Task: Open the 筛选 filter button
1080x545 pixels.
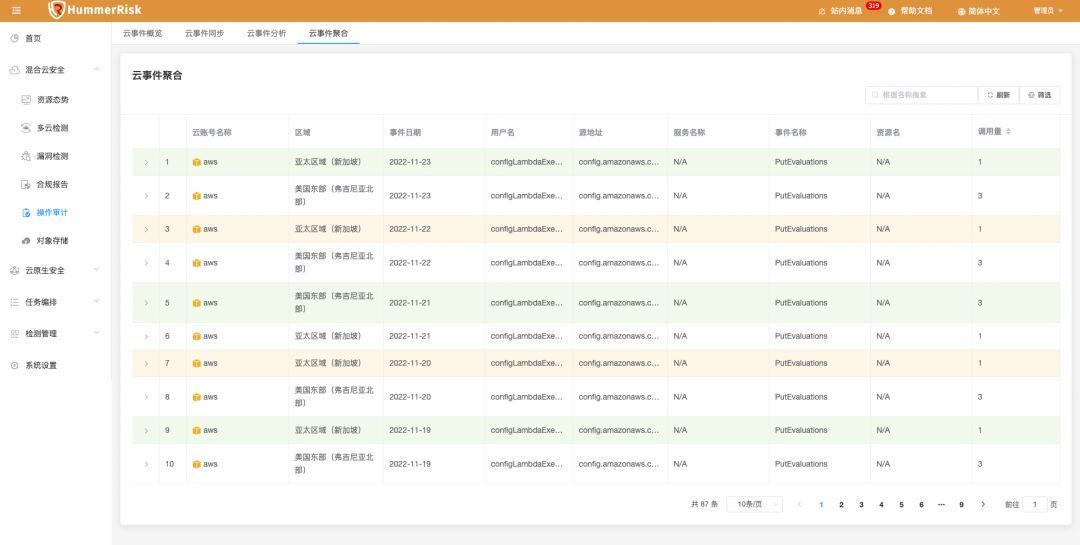Action: tap(1039, 95)
